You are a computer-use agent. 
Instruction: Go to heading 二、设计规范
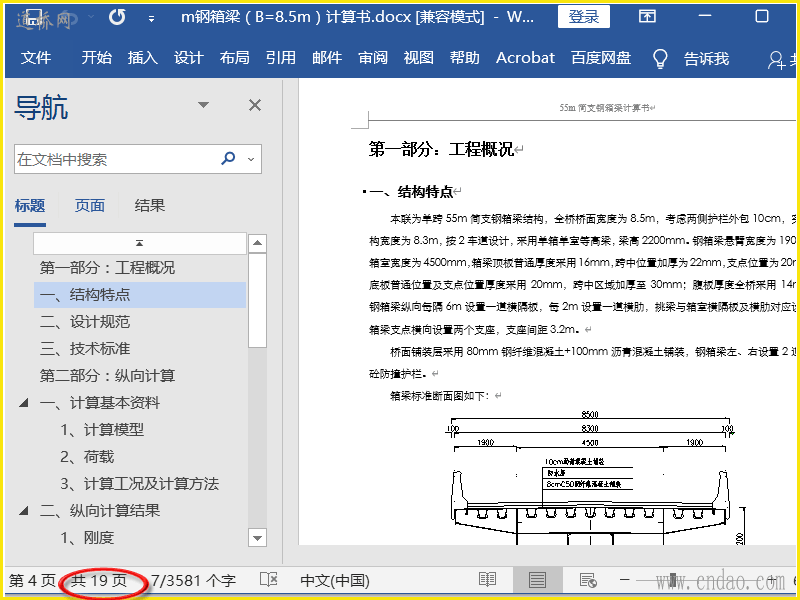tap(85, 321)
